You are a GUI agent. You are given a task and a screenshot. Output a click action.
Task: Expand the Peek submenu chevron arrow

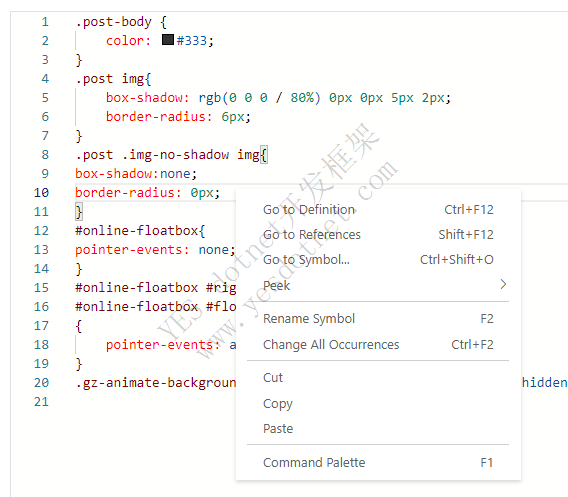[503, 284]
